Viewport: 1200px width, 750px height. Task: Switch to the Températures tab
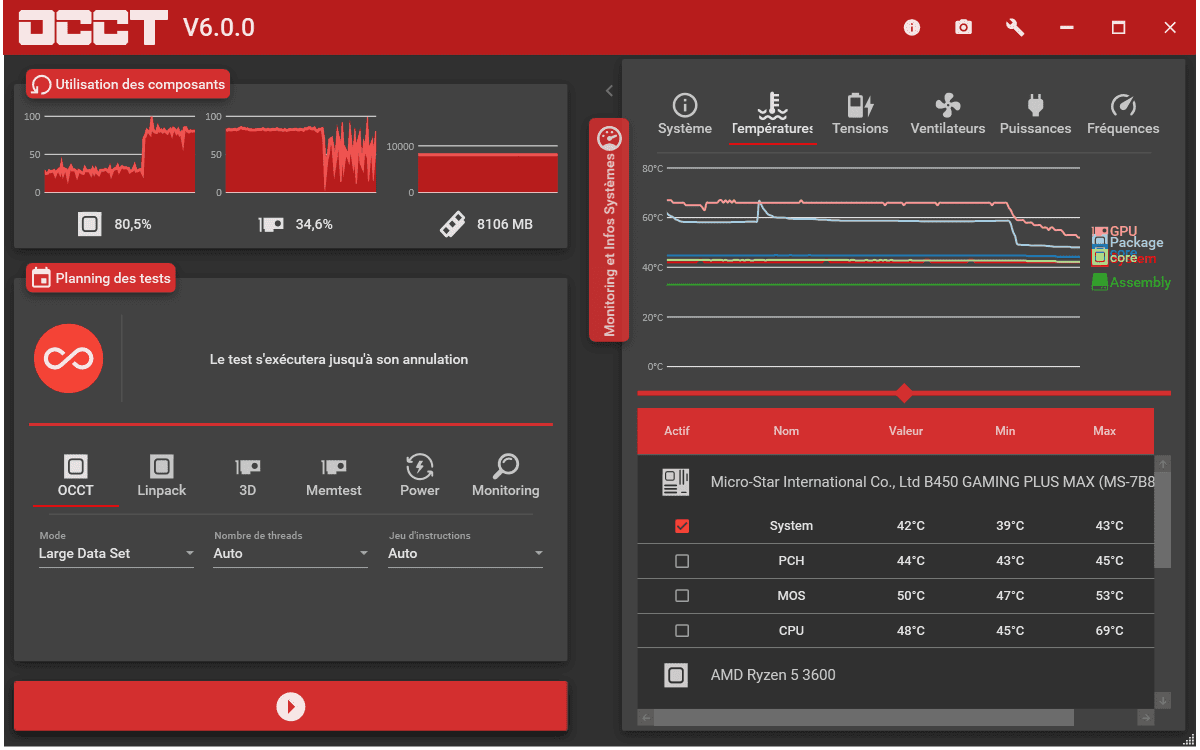(772, 115)
